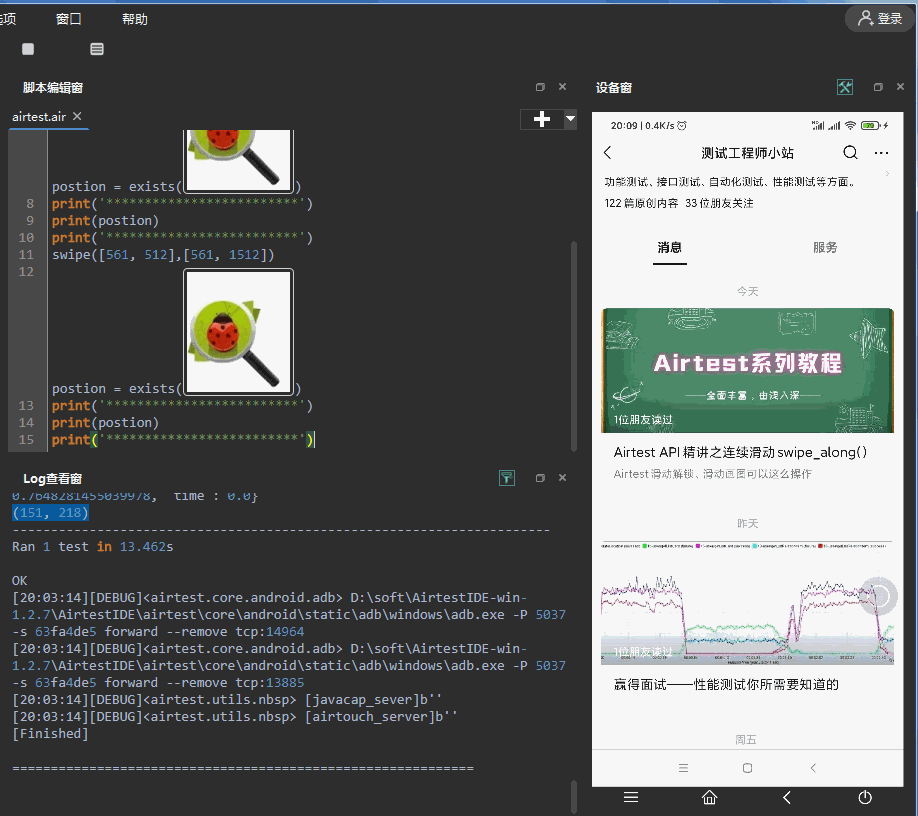The image size is (918, 816).
Task: Click the 'Ran 1 test in 13.462s' log line
Action: click(93, 547)
